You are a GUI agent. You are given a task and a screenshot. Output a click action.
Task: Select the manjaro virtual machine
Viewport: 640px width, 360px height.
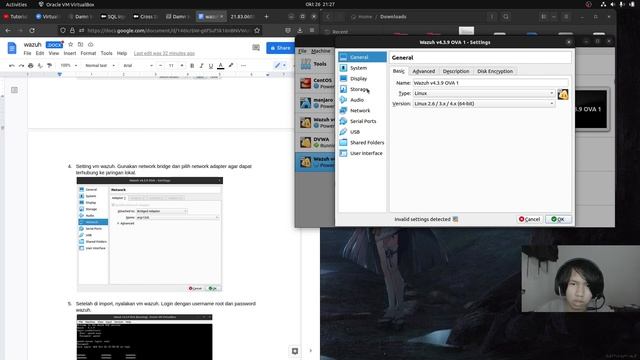point(316,103)
